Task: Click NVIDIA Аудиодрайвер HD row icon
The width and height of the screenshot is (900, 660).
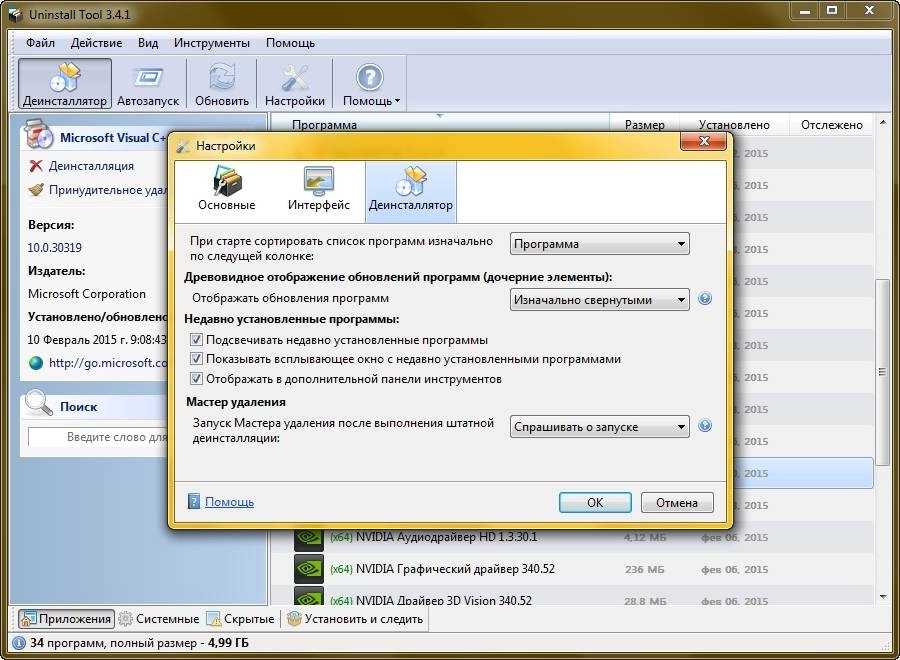Action: [309, 537]
